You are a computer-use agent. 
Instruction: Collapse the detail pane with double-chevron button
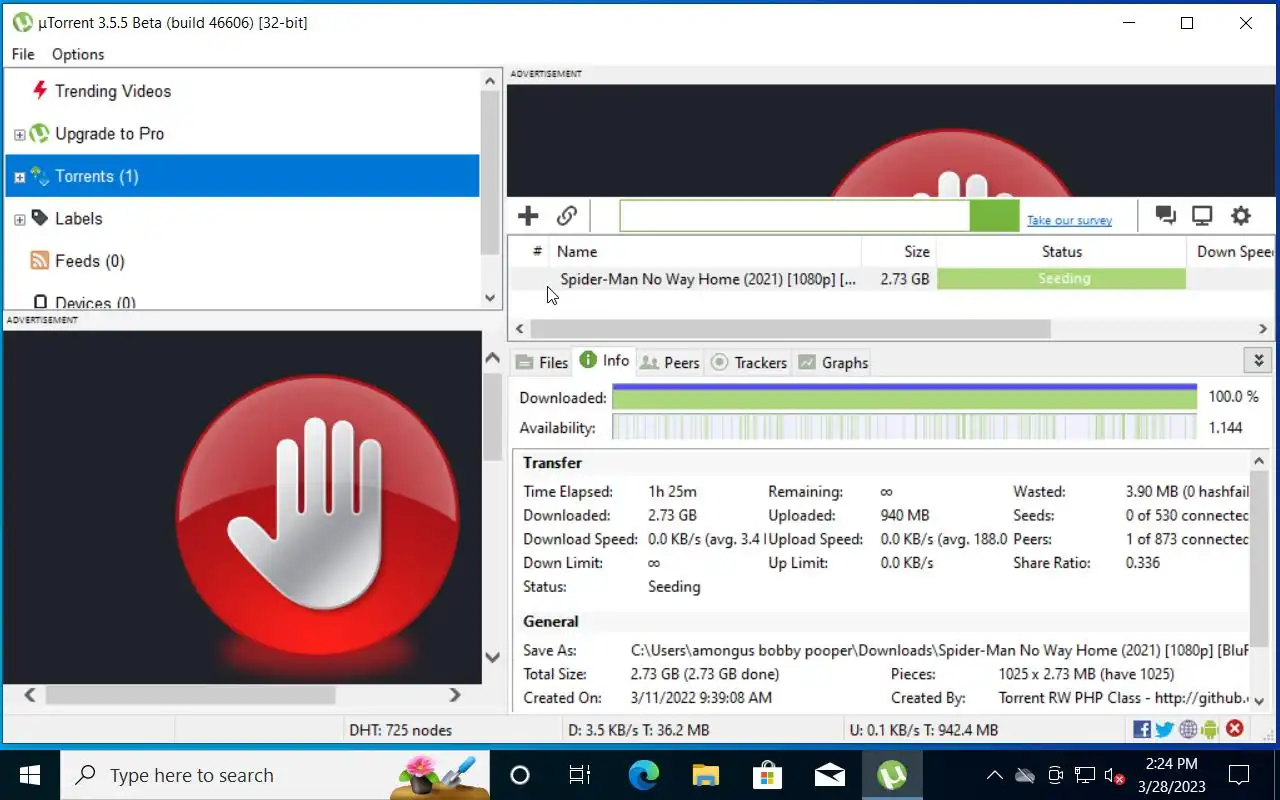coord(1258,360)
